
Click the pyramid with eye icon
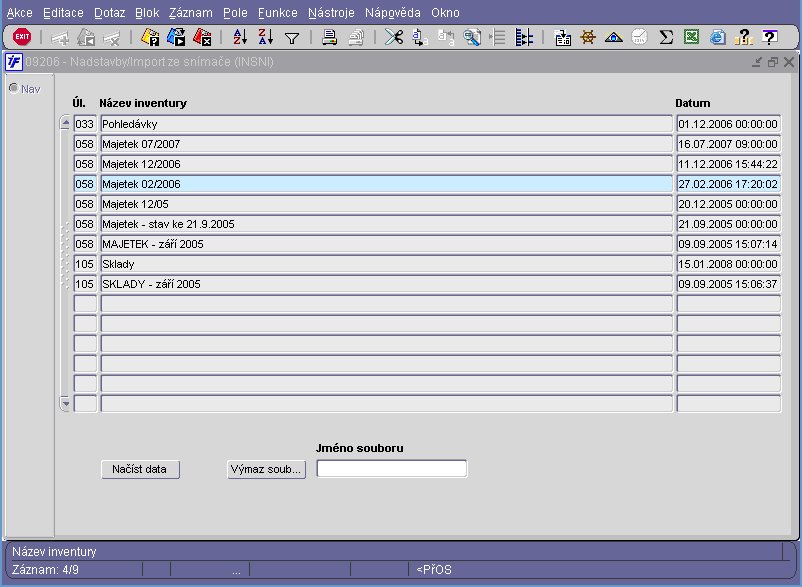[613, 37]
